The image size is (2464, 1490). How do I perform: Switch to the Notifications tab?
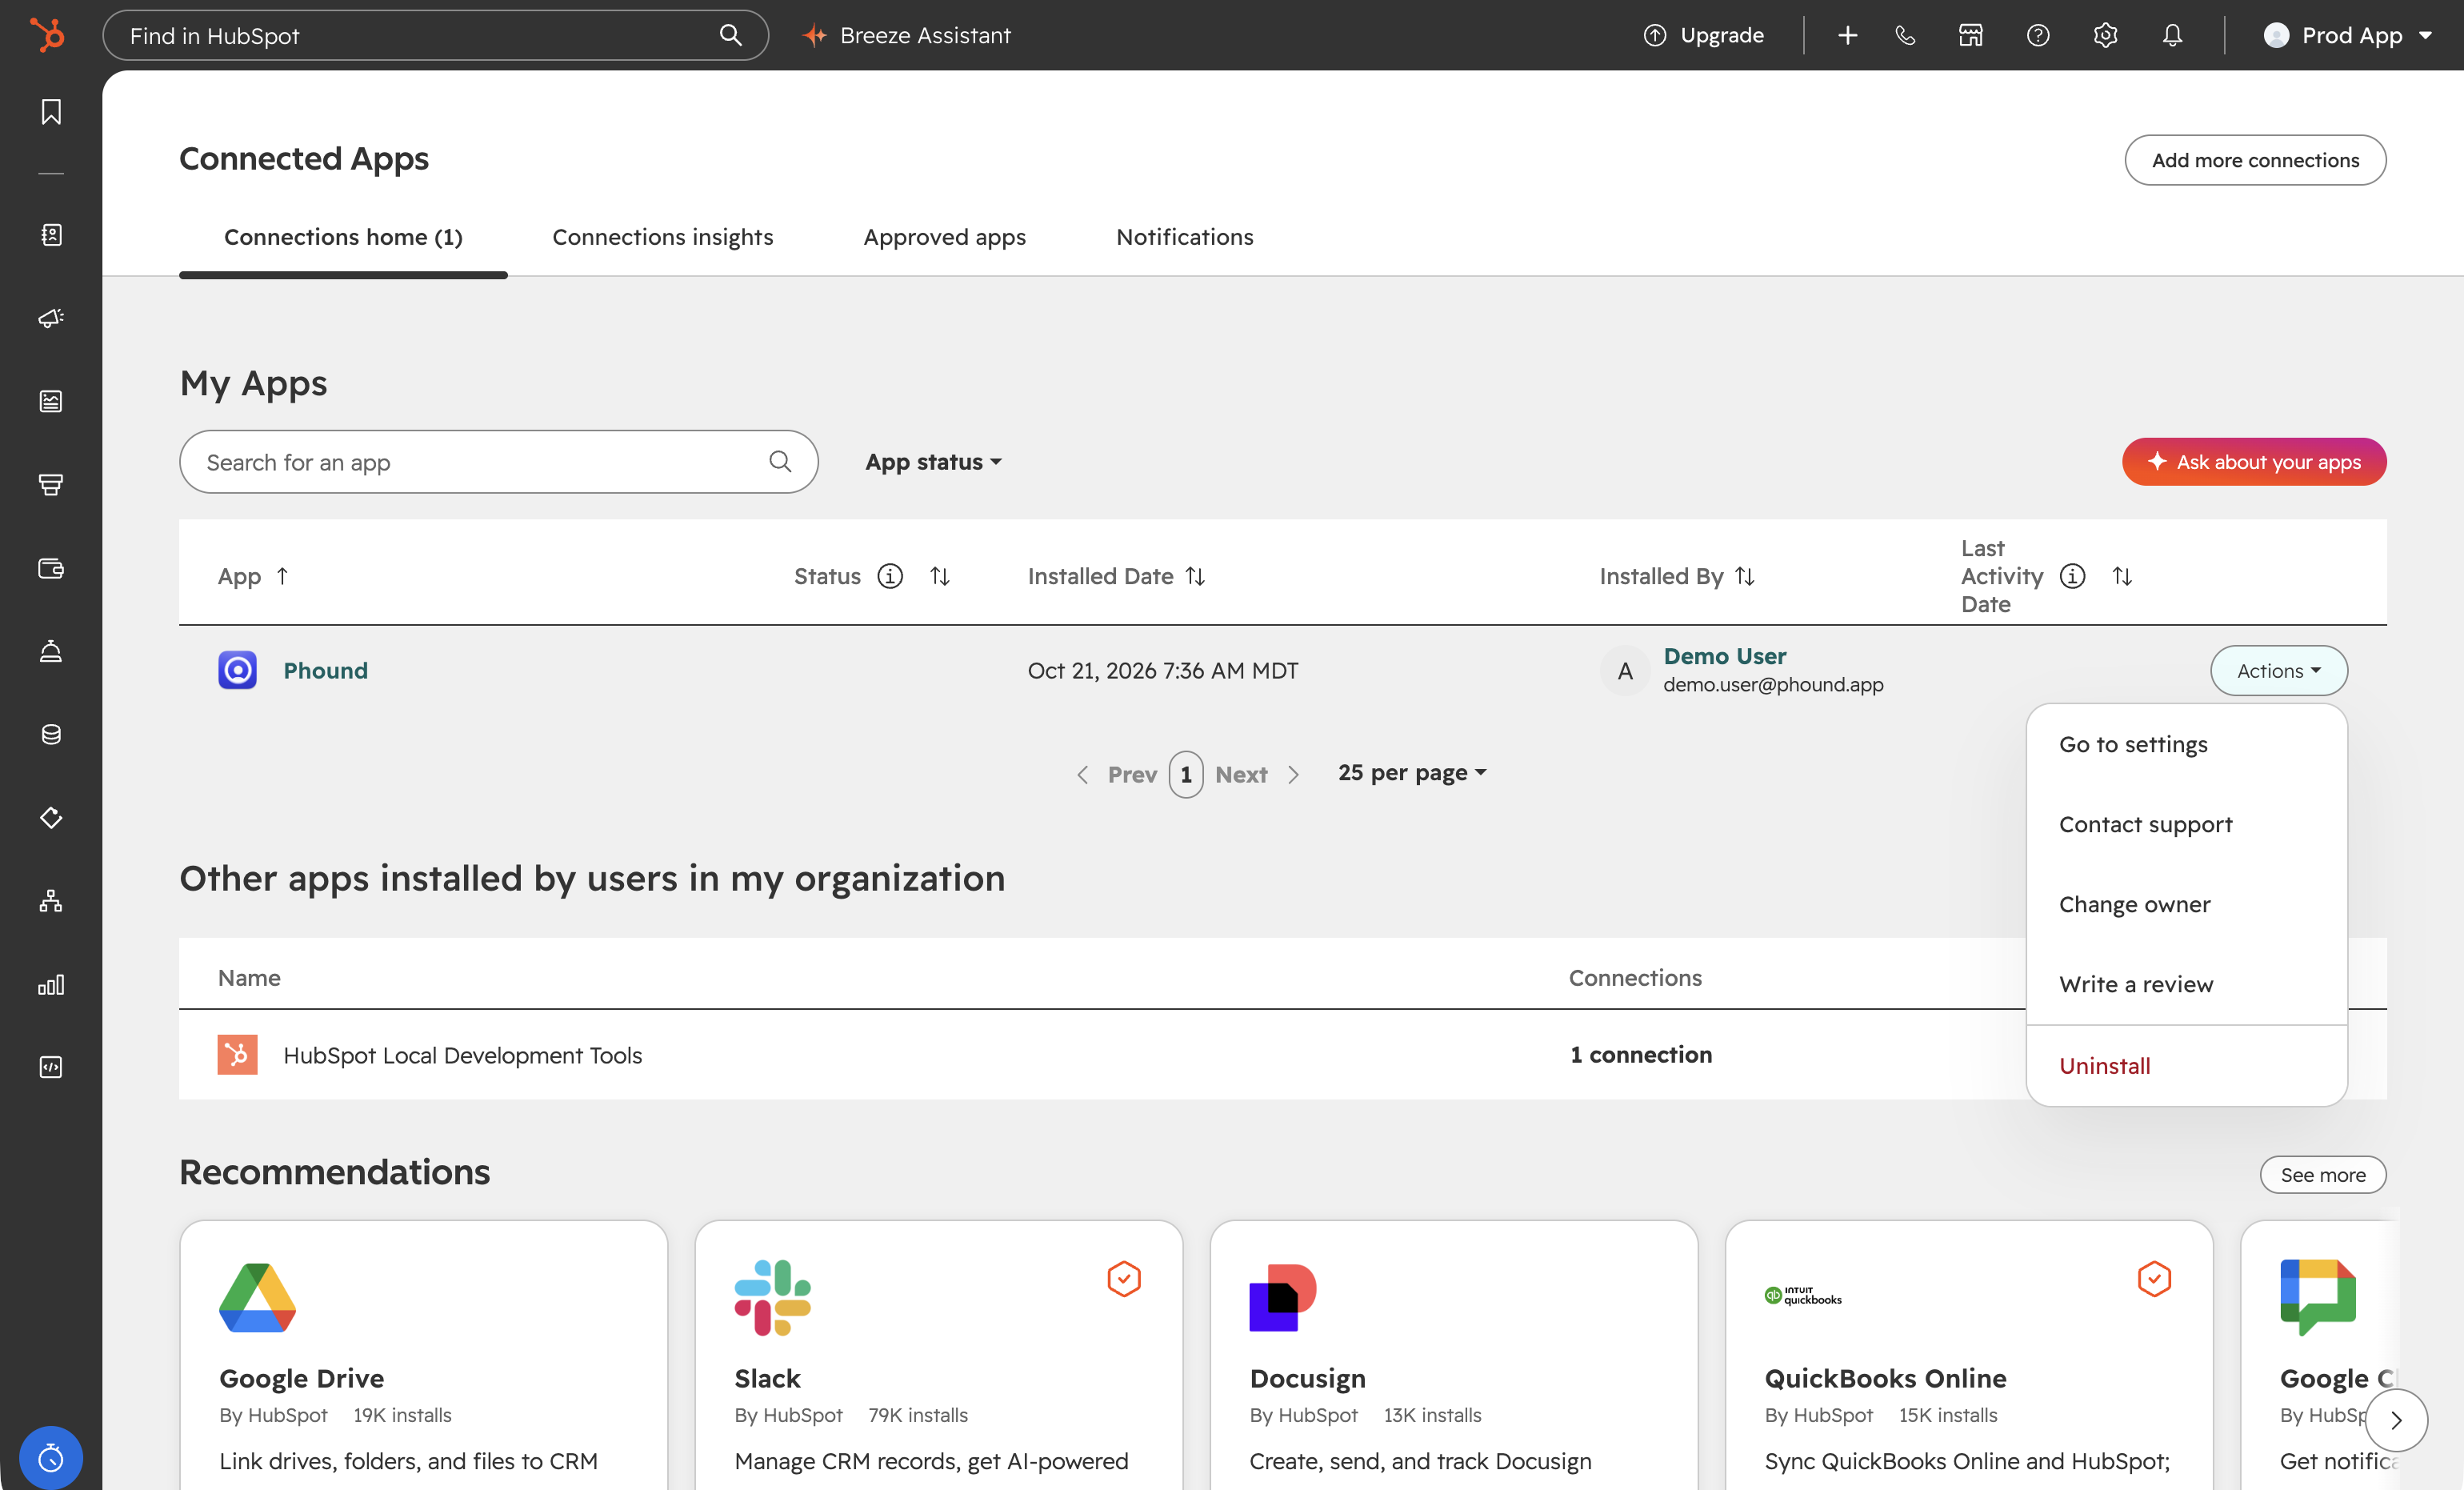tap(1184, 237)
